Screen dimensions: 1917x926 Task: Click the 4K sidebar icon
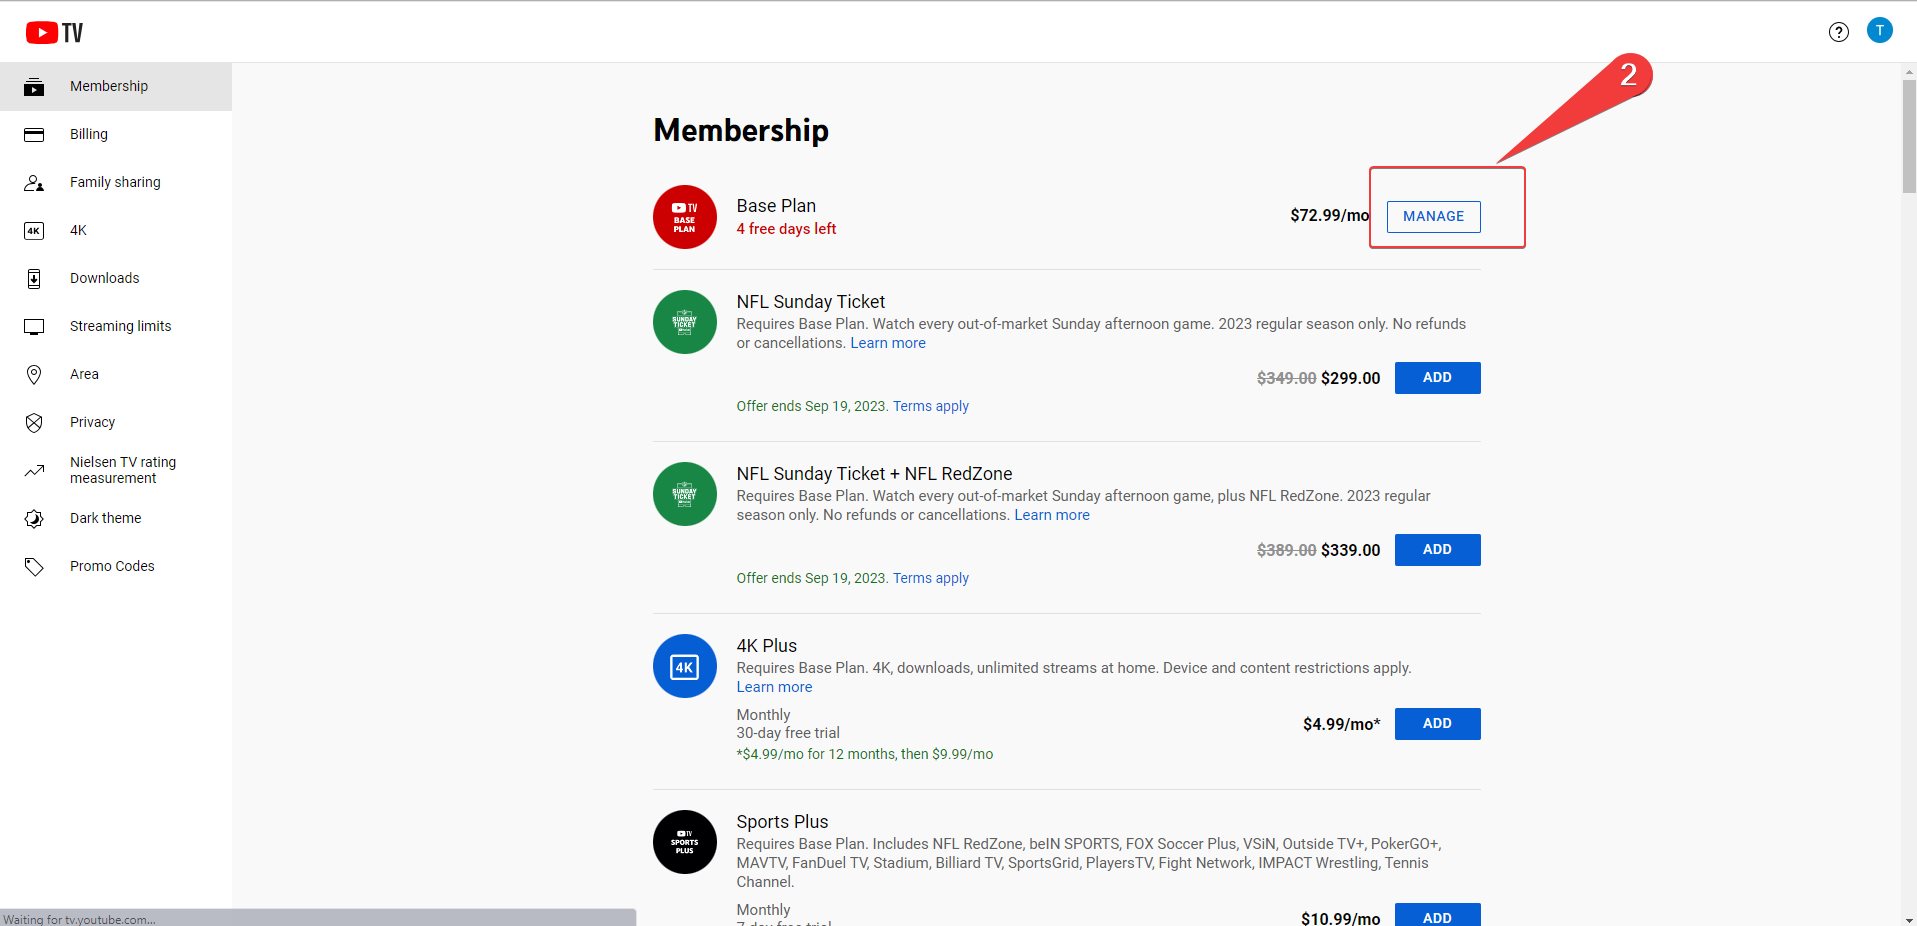35,230
